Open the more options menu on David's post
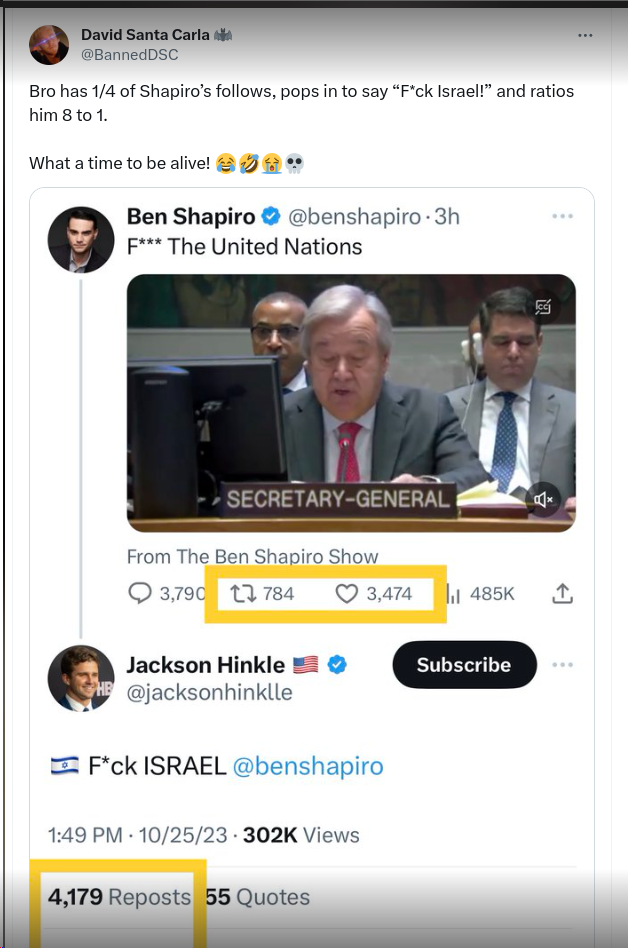Viewport: 628px width, 948px height. 585,35
